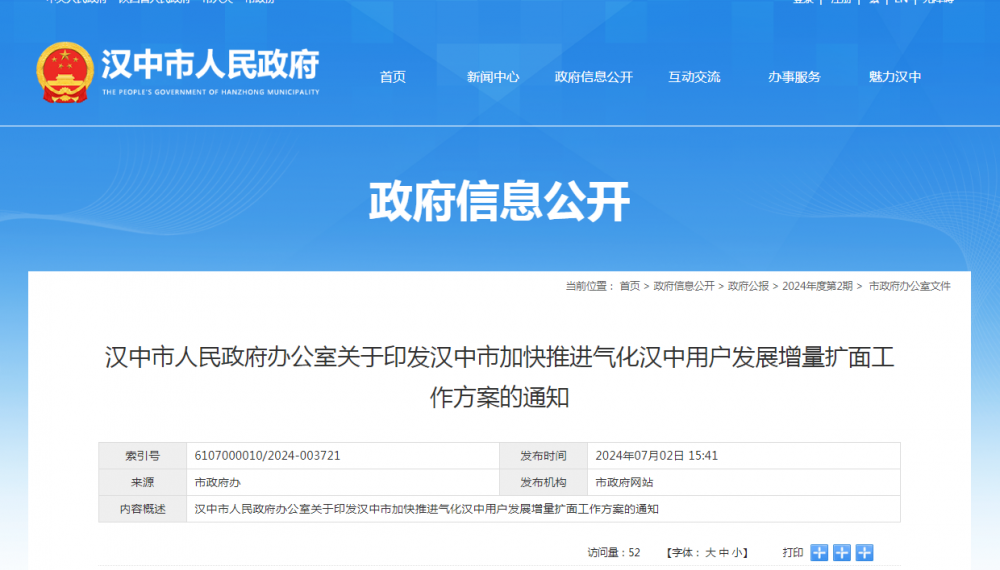Click the 打印 print link
This screenshot has height=570, width=1000.
(x=793, y=553)
